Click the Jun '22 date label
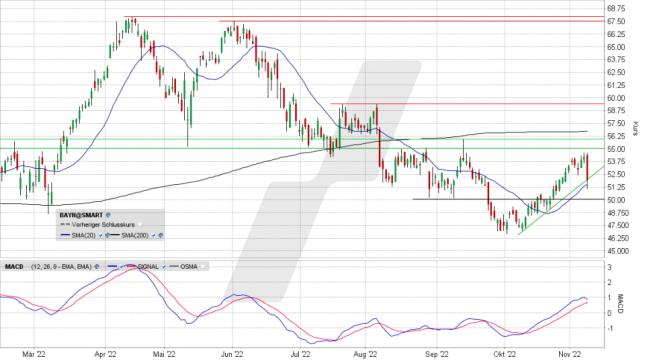The width and height of the screenshot is (645, 363). click(232, 354)
